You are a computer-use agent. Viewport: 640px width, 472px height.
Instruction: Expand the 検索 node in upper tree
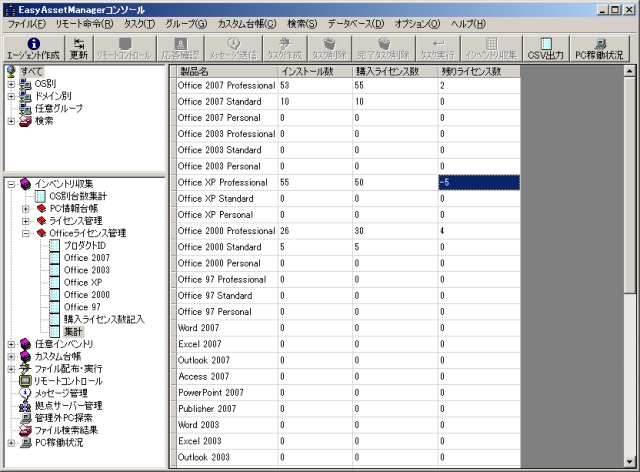[11, 121]
